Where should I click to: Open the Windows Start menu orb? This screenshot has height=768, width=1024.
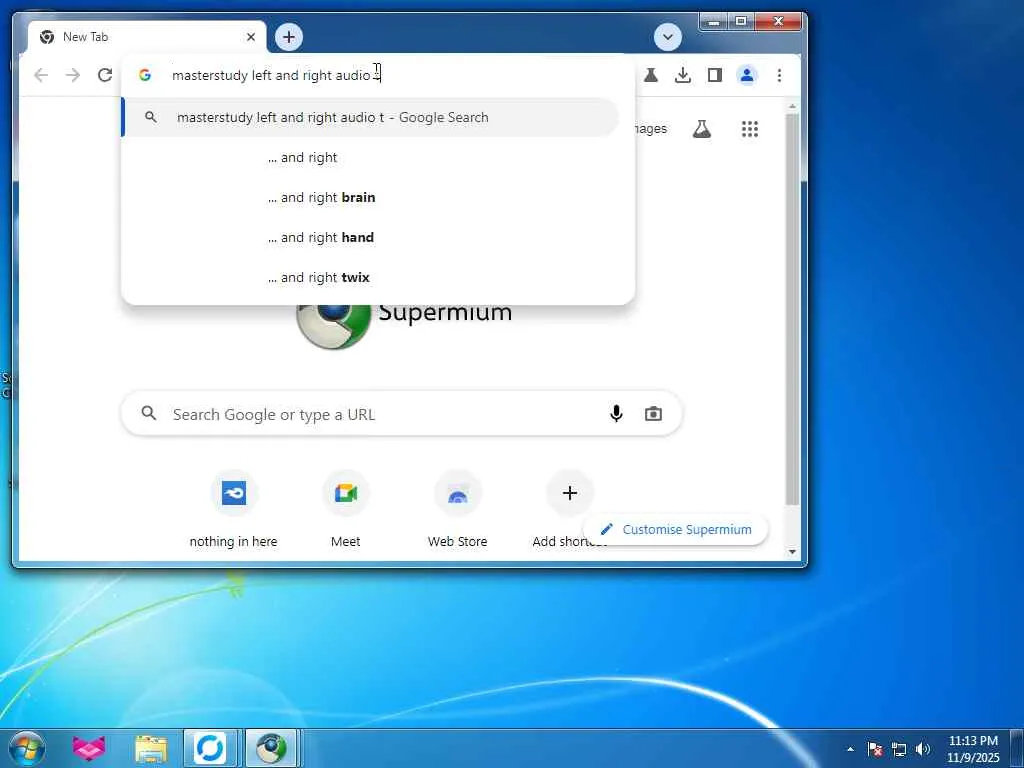coord(27,748)
